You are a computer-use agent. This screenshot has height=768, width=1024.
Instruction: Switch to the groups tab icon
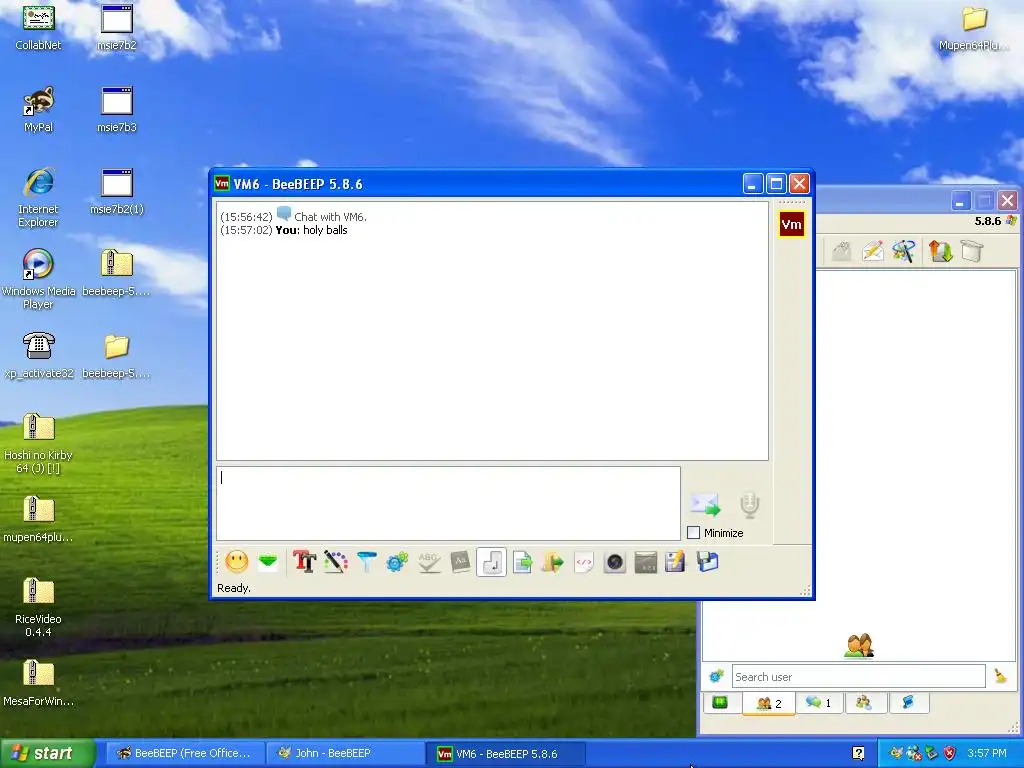coord(864,703)
